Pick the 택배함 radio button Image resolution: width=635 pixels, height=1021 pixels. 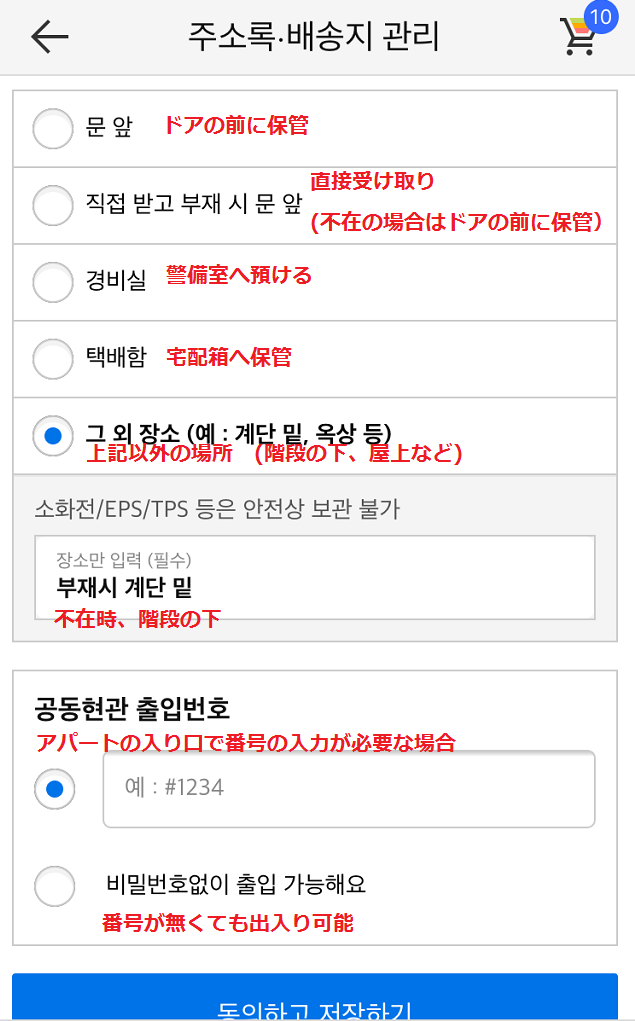53,358
